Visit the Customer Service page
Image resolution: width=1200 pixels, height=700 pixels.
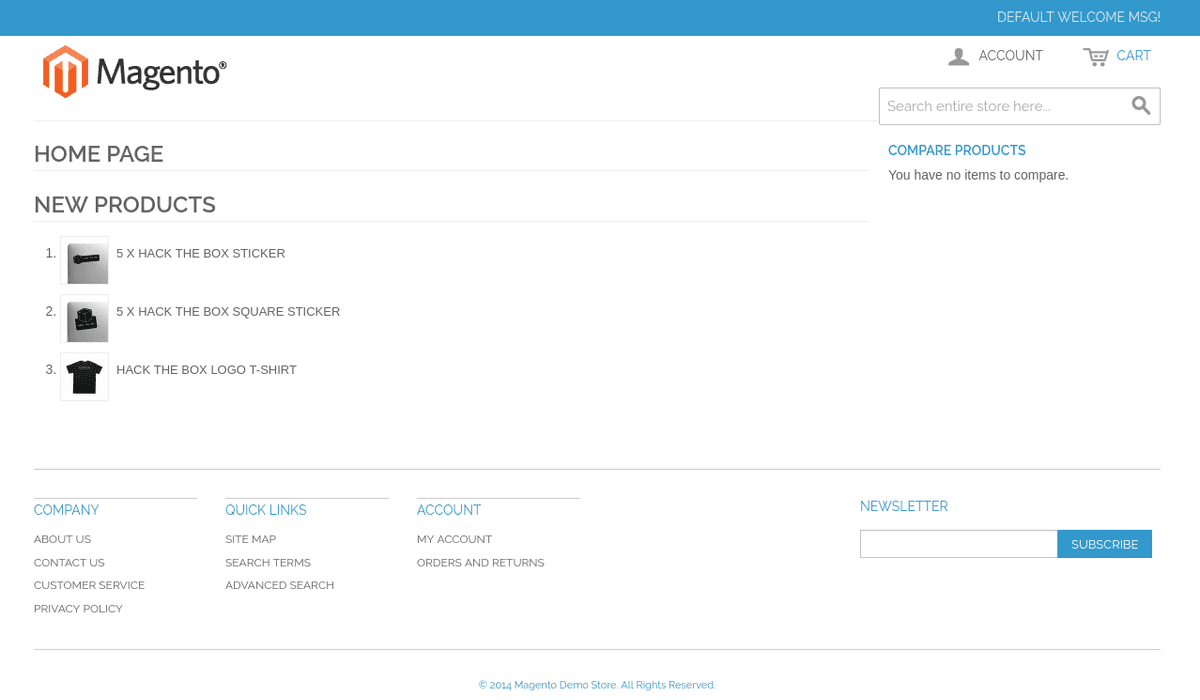click(89, 585)
